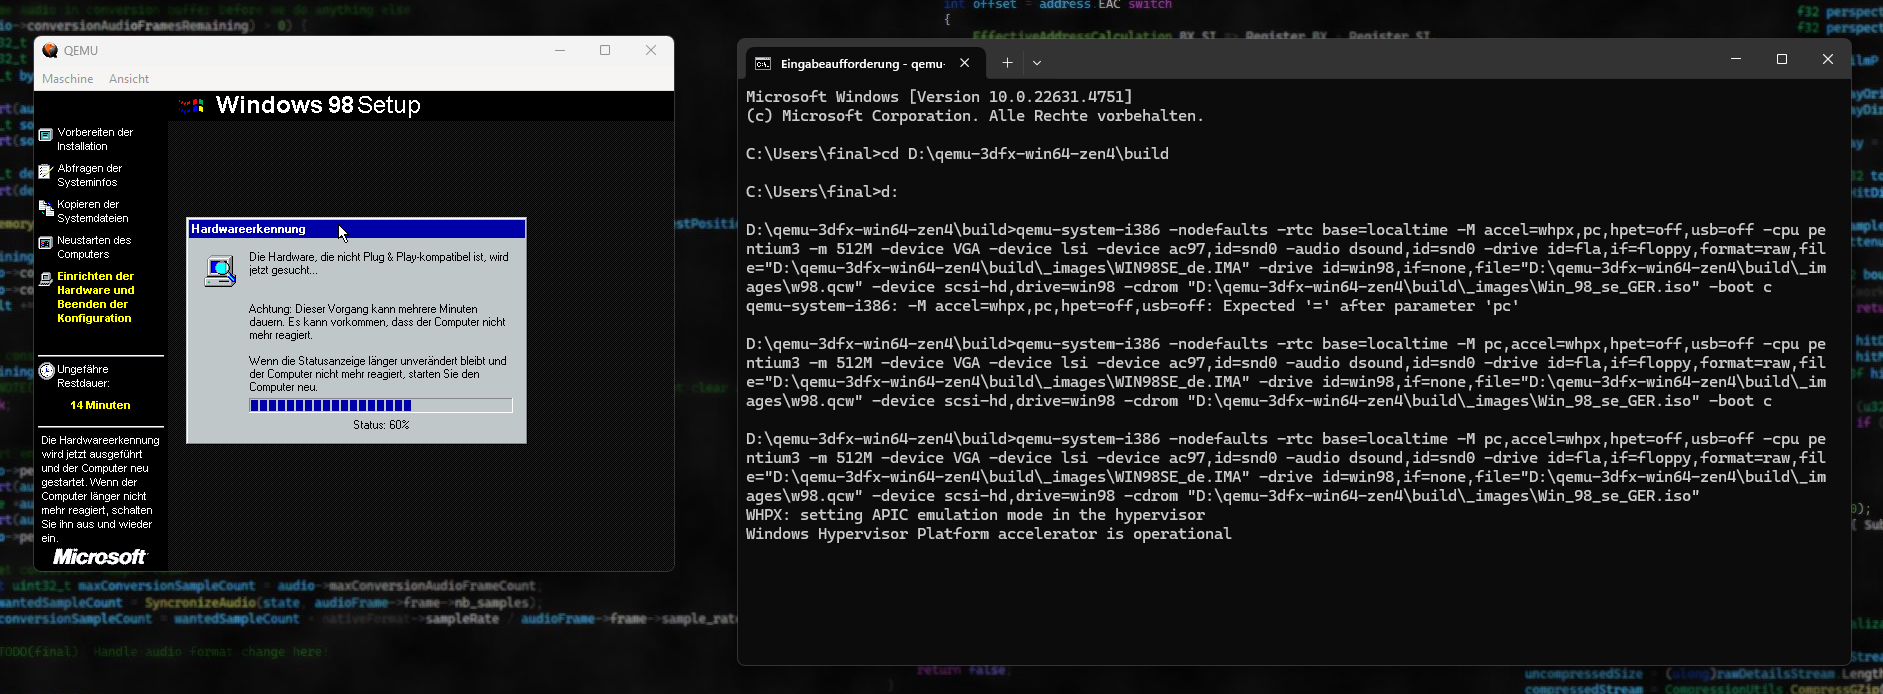Minimize the QEMU window

560,50
